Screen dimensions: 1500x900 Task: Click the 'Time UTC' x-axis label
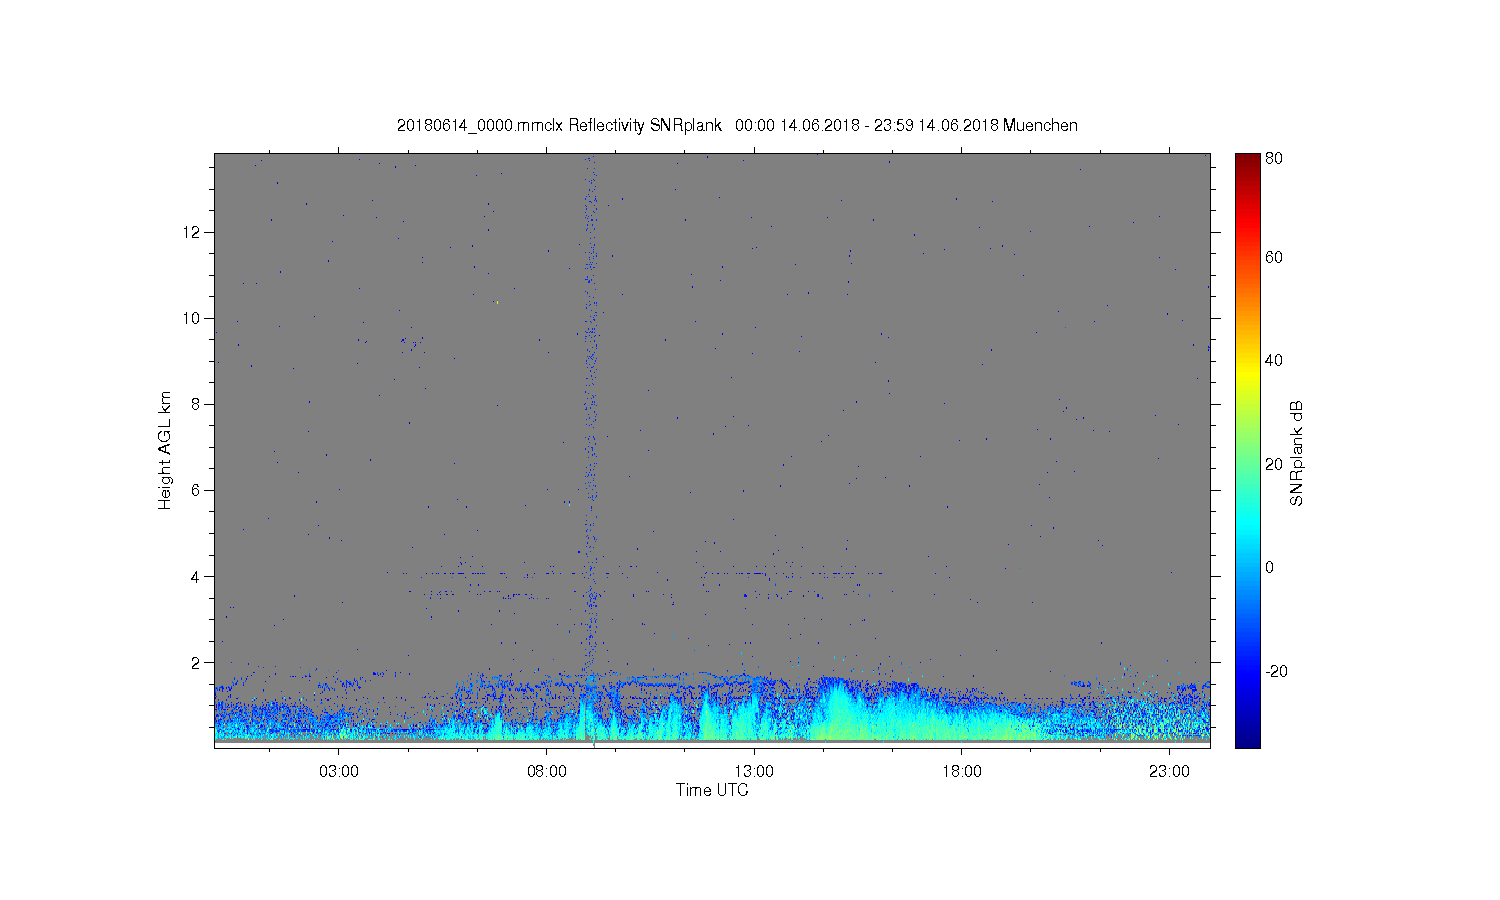(712, 790)
